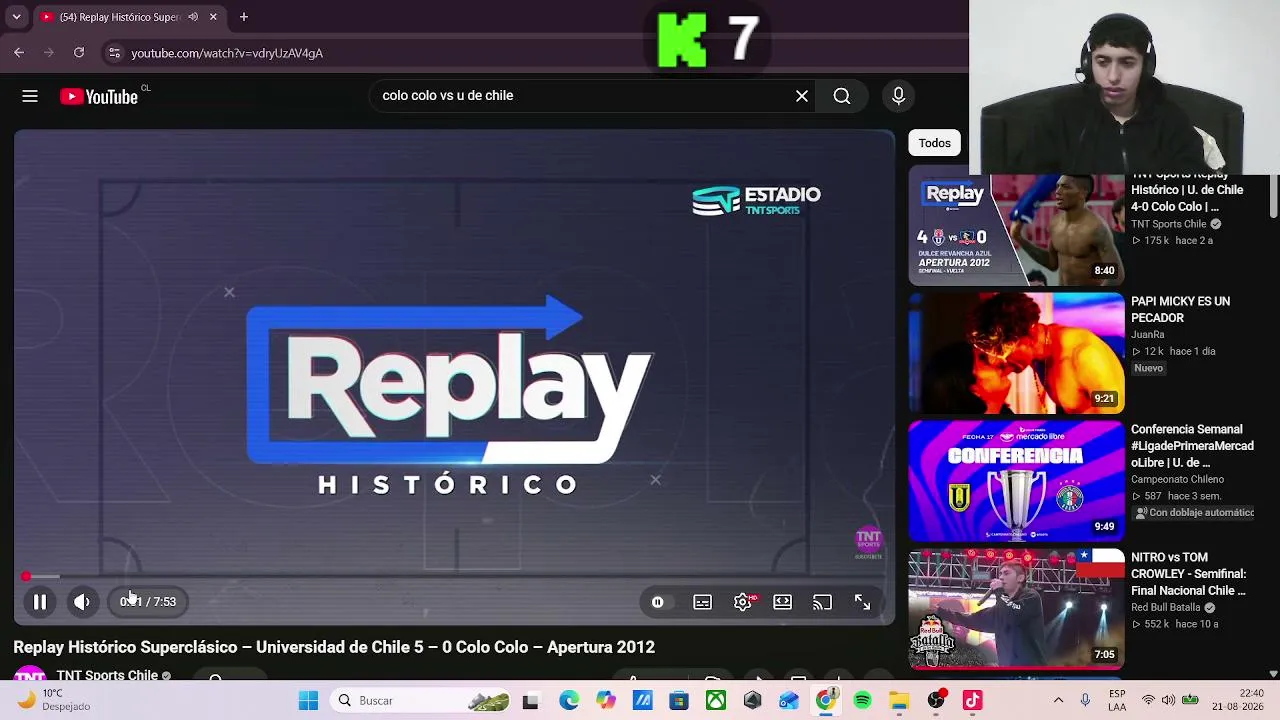The width and height of the screenshot is (1280, 720).
Task: Visit the JuanRa channel name
Action: pyautogui.click(x=1148, y=335)
